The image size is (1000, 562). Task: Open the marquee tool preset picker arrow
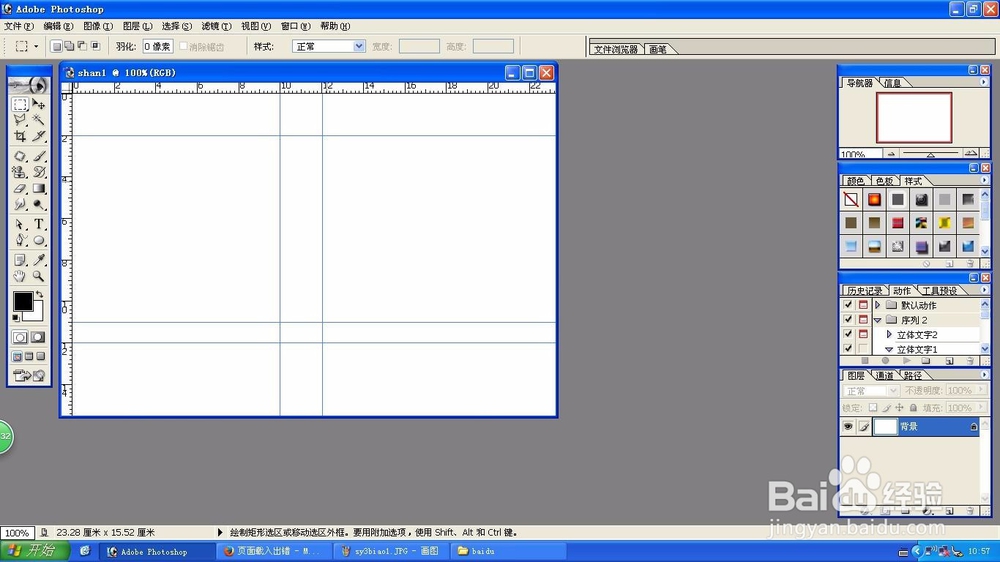(x=36, y=46)
